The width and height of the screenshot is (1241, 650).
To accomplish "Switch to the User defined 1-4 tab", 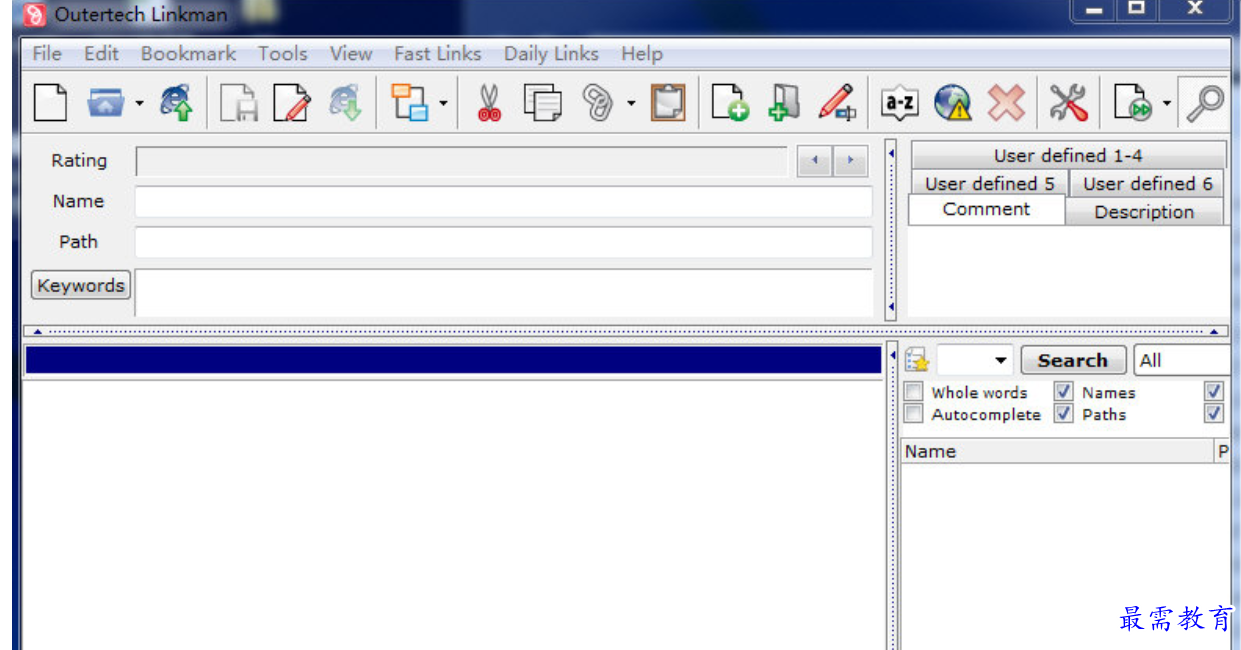I will [1068, 156].
